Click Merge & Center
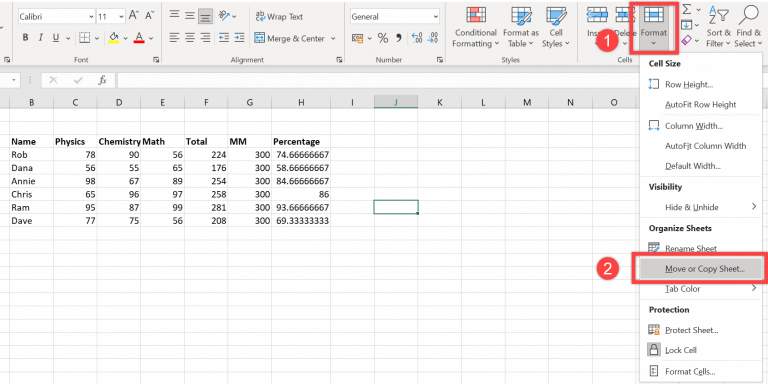 [x=289, y=38]
